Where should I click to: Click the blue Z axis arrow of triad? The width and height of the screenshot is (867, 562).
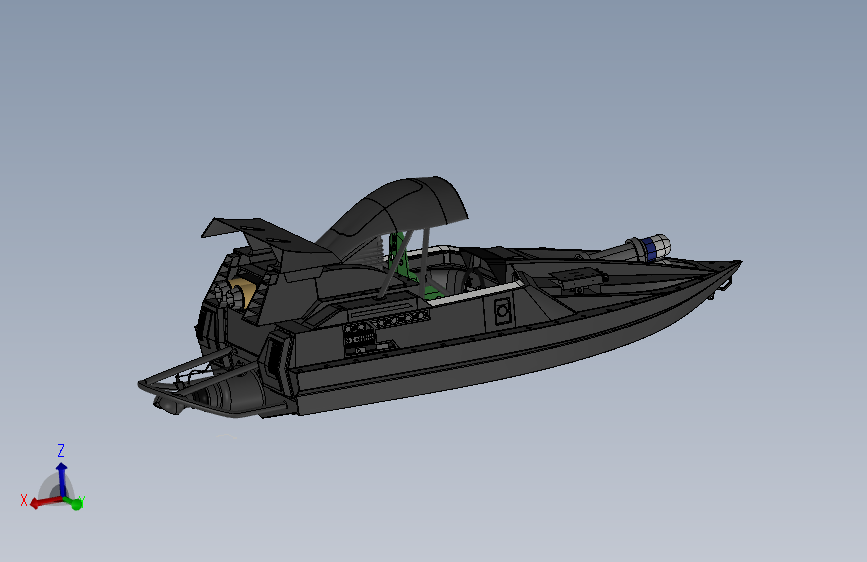coord(61,480)
